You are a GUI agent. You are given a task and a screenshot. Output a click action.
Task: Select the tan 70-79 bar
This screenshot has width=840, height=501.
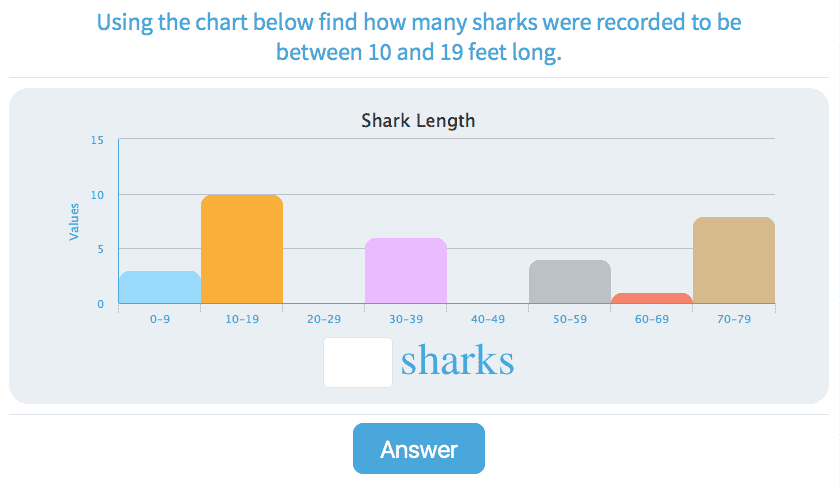[734, 261]
